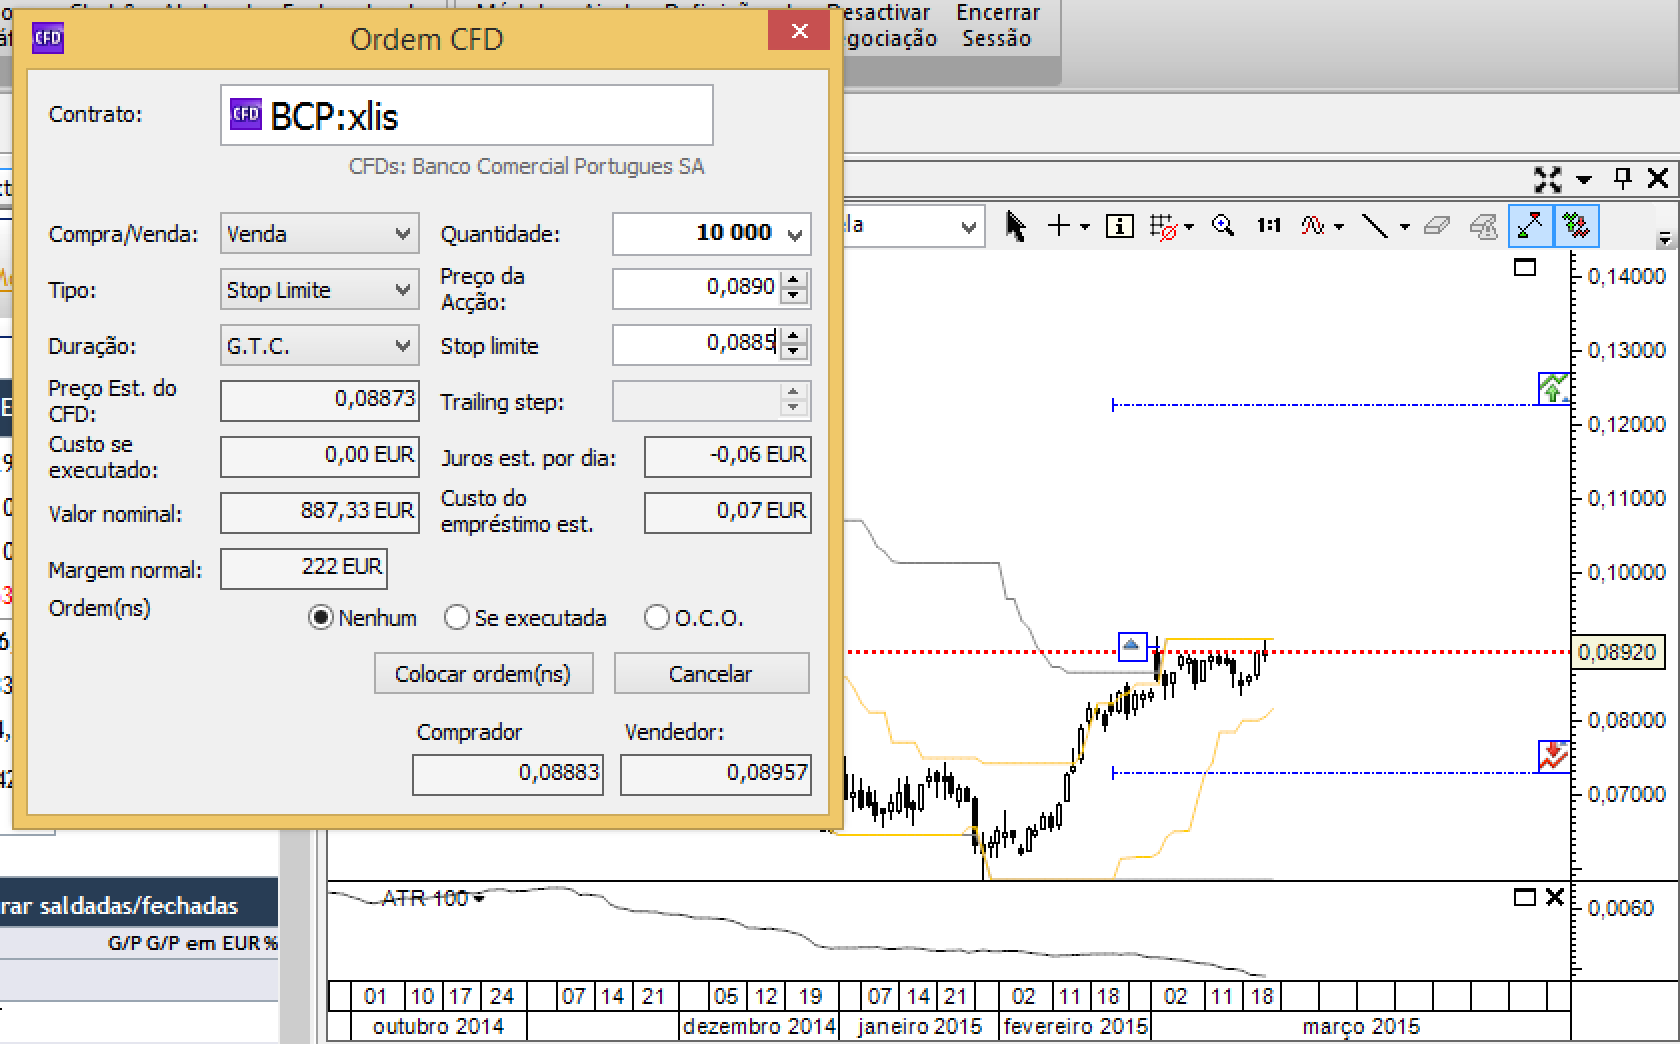The image size is (1680, 1044).
Task: Decrease Stop limite with down arrow
Action: click(794, 352)
